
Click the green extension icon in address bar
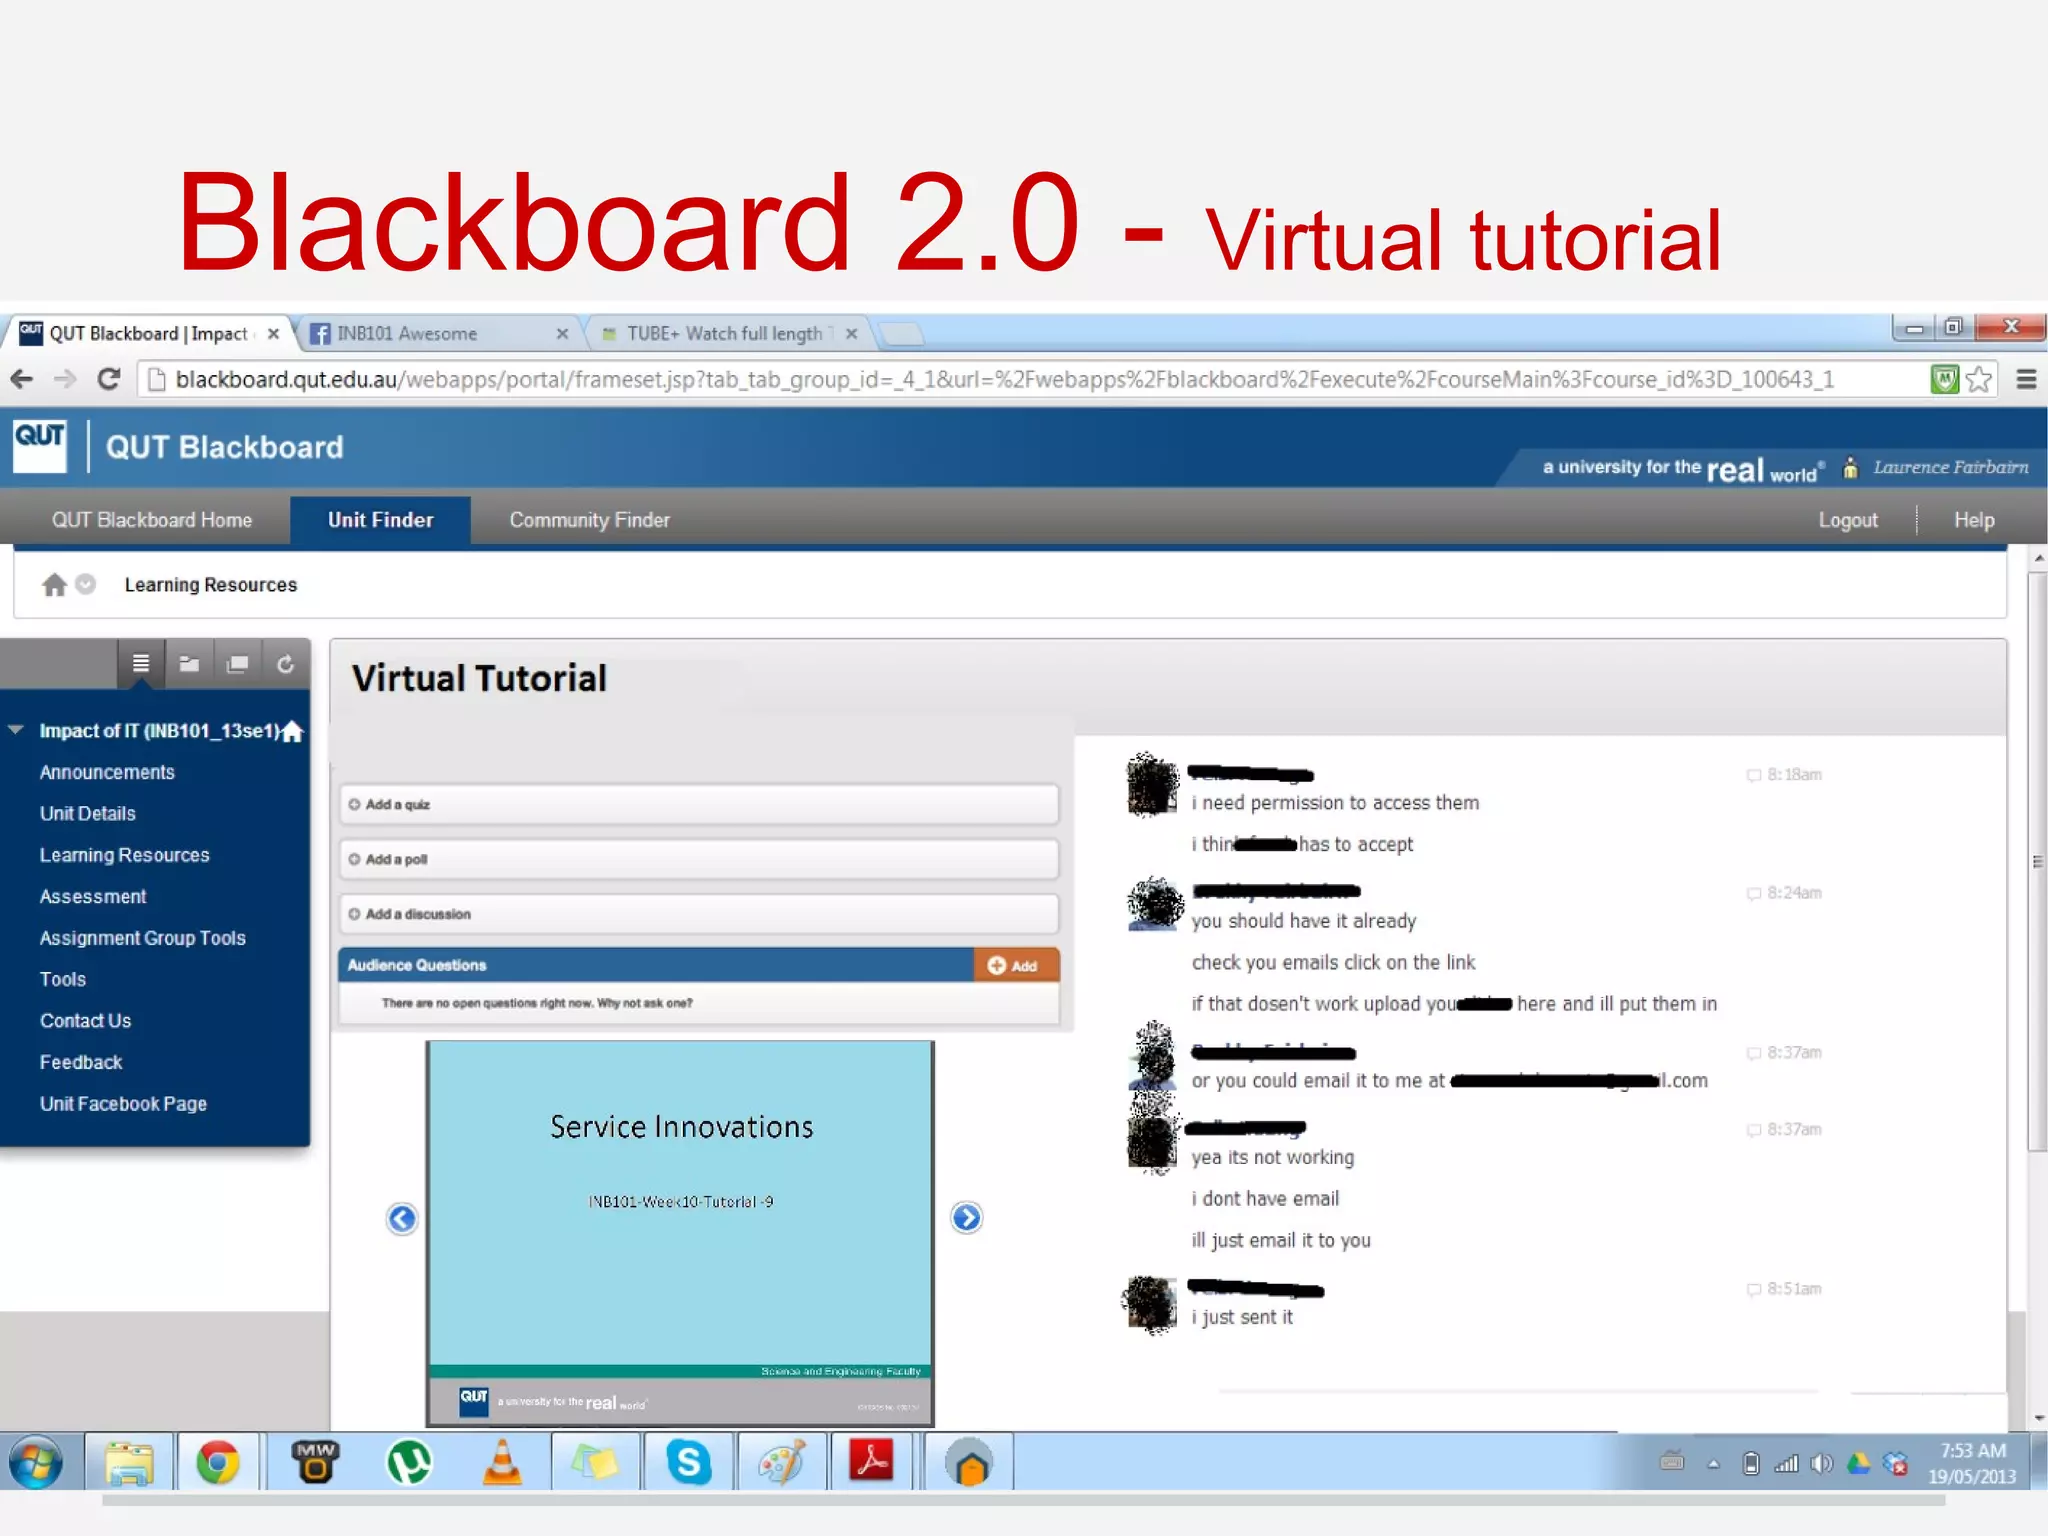[1944, 379]
